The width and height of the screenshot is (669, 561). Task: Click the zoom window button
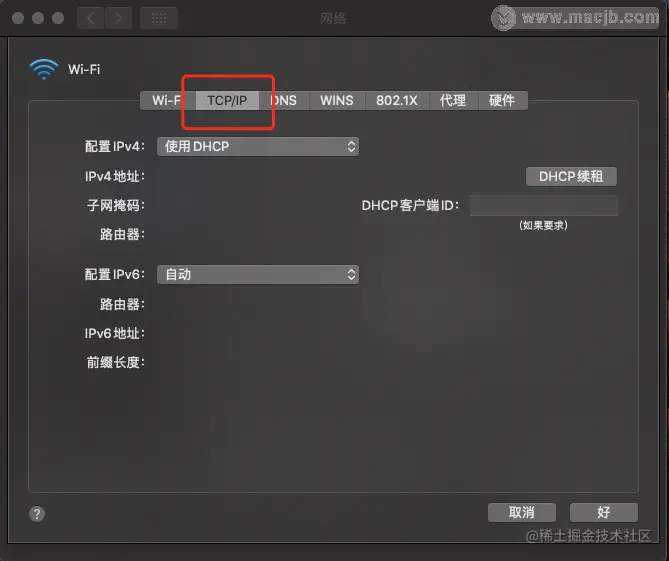(x=58, y=18)
